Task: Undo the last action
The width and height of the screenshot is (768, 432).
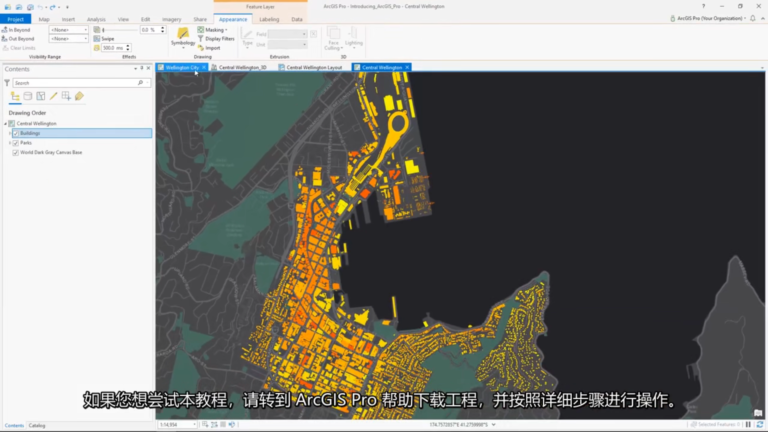Action: point(40,7)
